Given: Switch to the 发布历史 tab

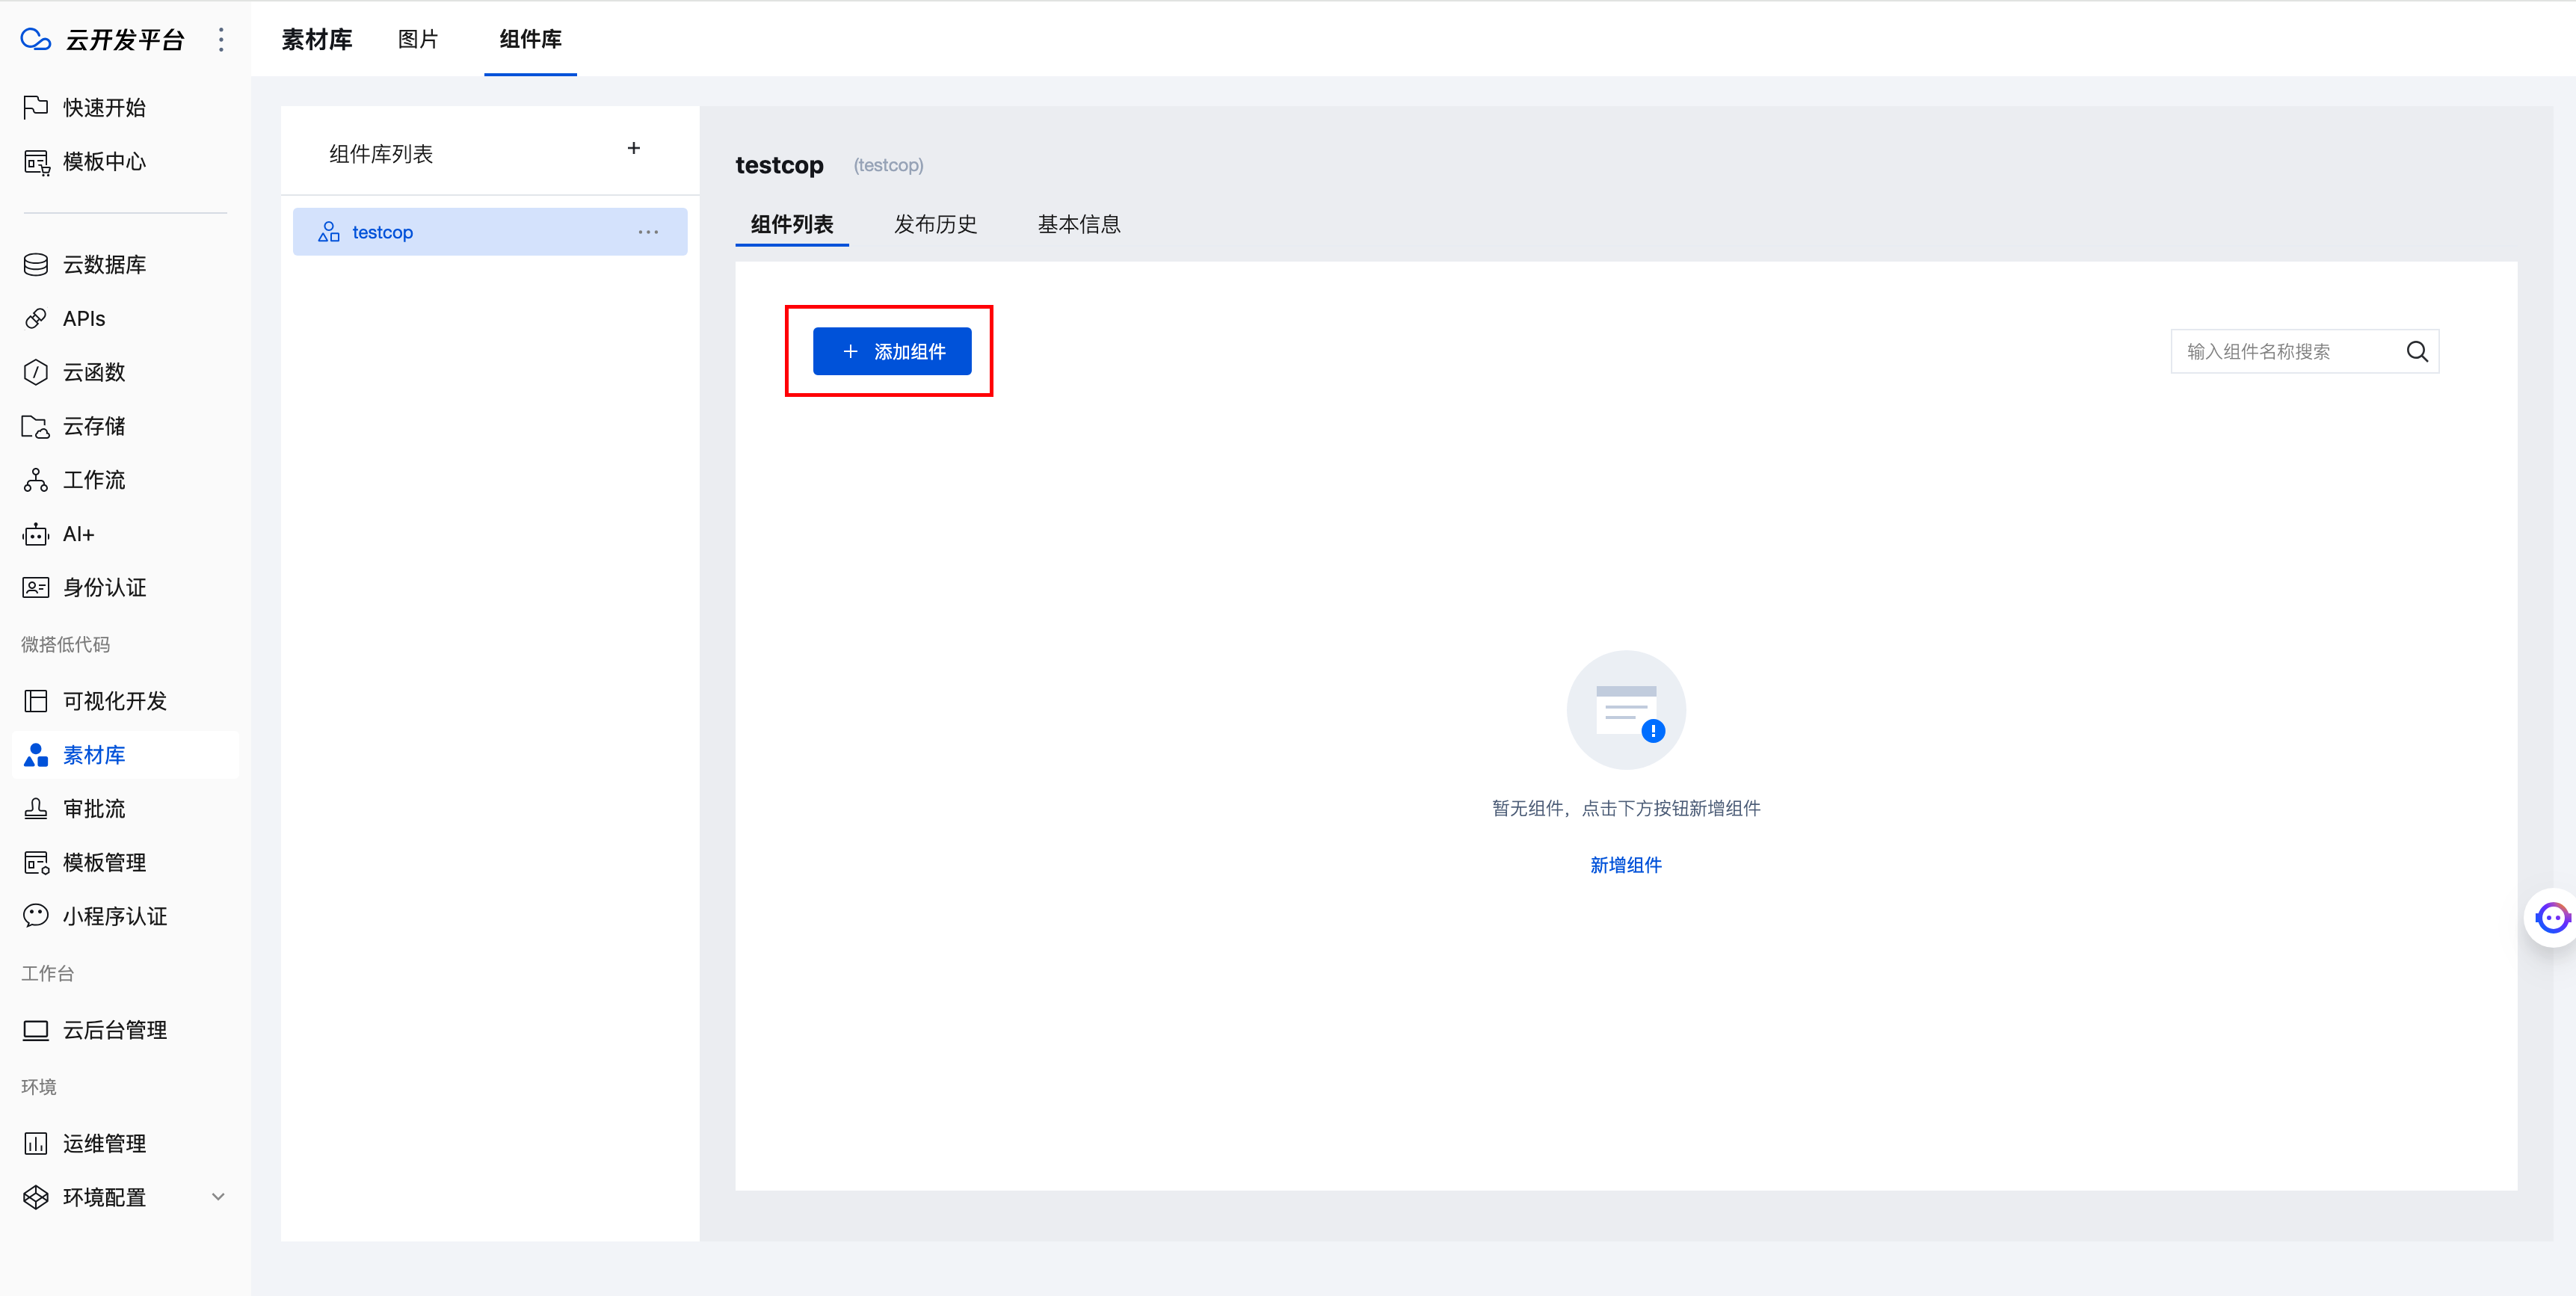Looking at the screenshot, I should point(935,224).
